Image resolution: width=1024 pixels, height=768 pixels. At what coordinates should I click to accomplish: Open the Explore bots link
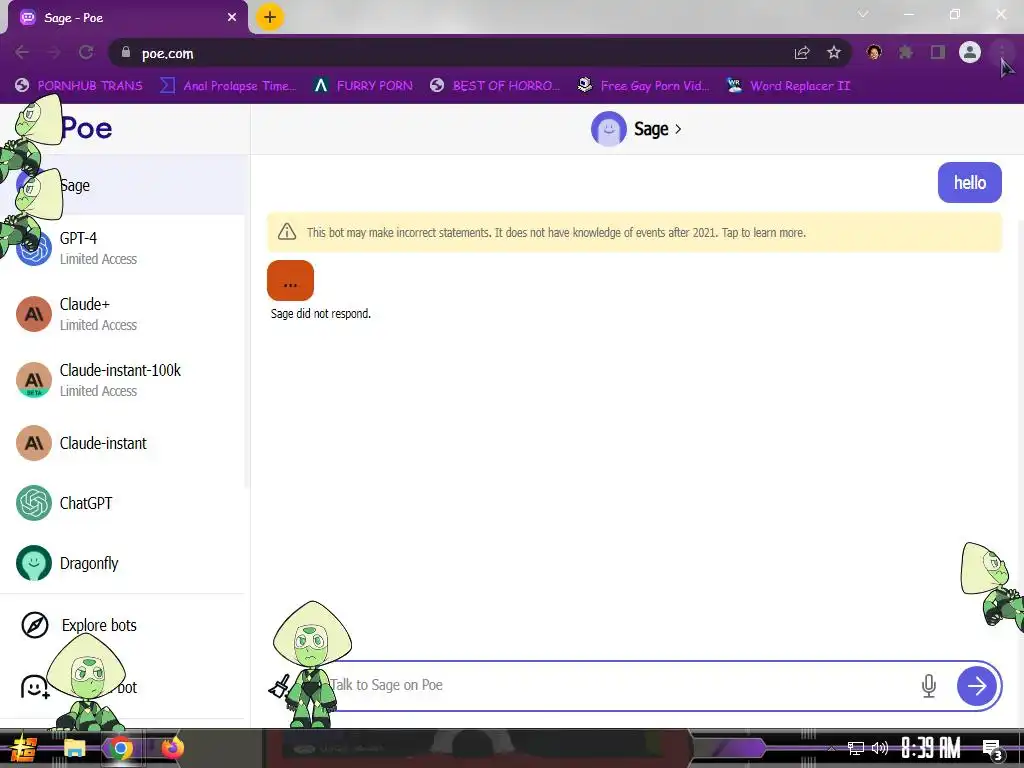[99, 625]
